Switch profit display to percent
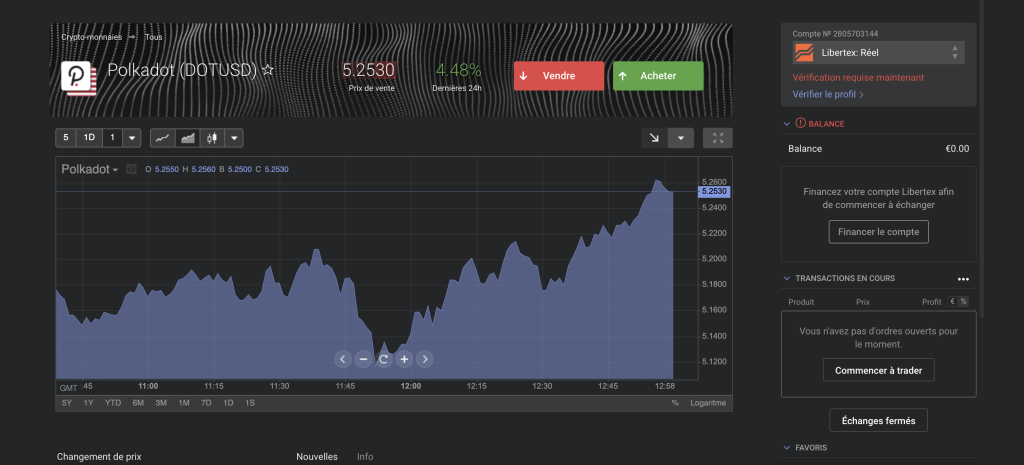The width and height of the screenshot is (1024, 465). pos(964,302)
